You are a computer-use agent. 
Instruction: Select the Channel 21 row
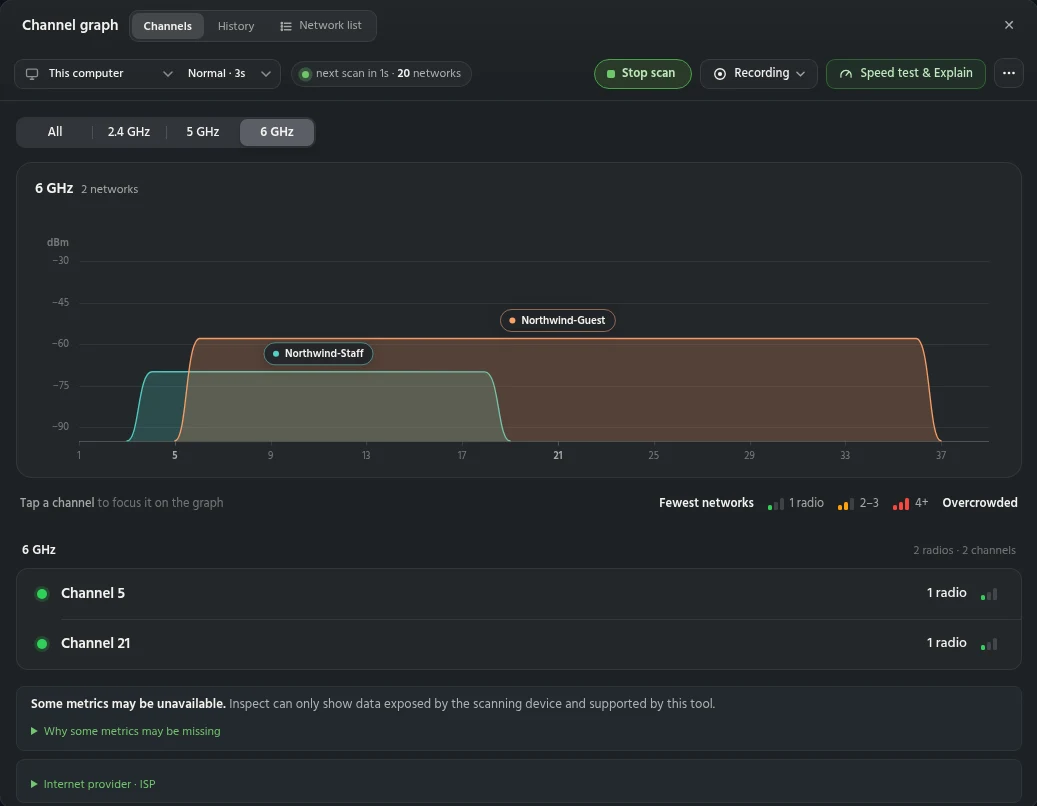pos(518,643)
